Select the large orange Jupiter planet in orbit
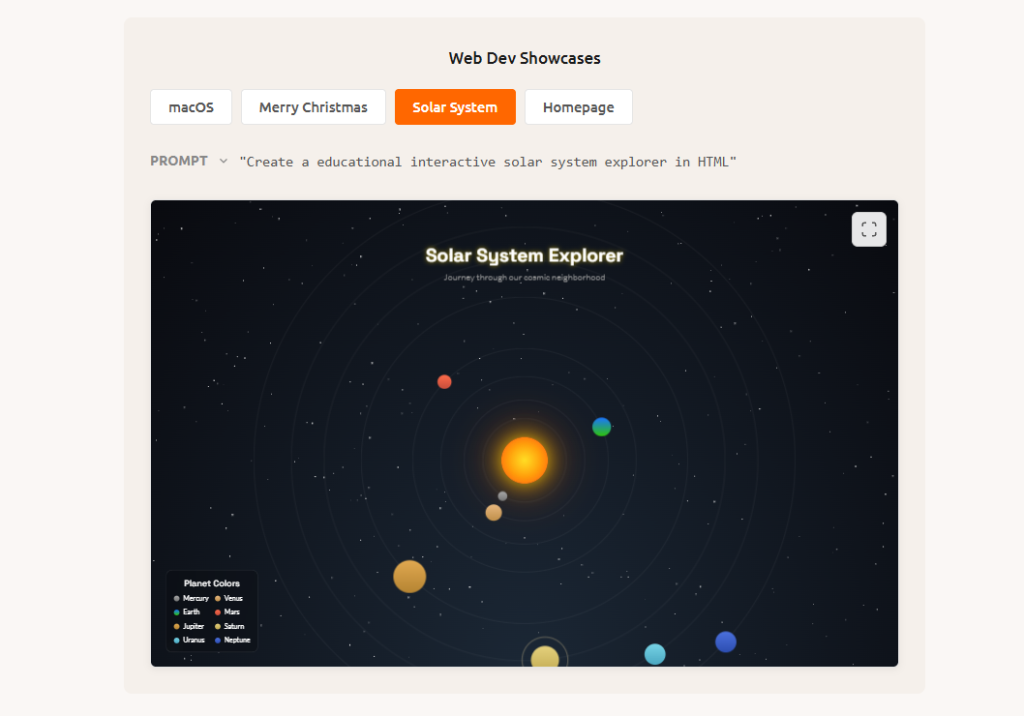 [409, 577]
